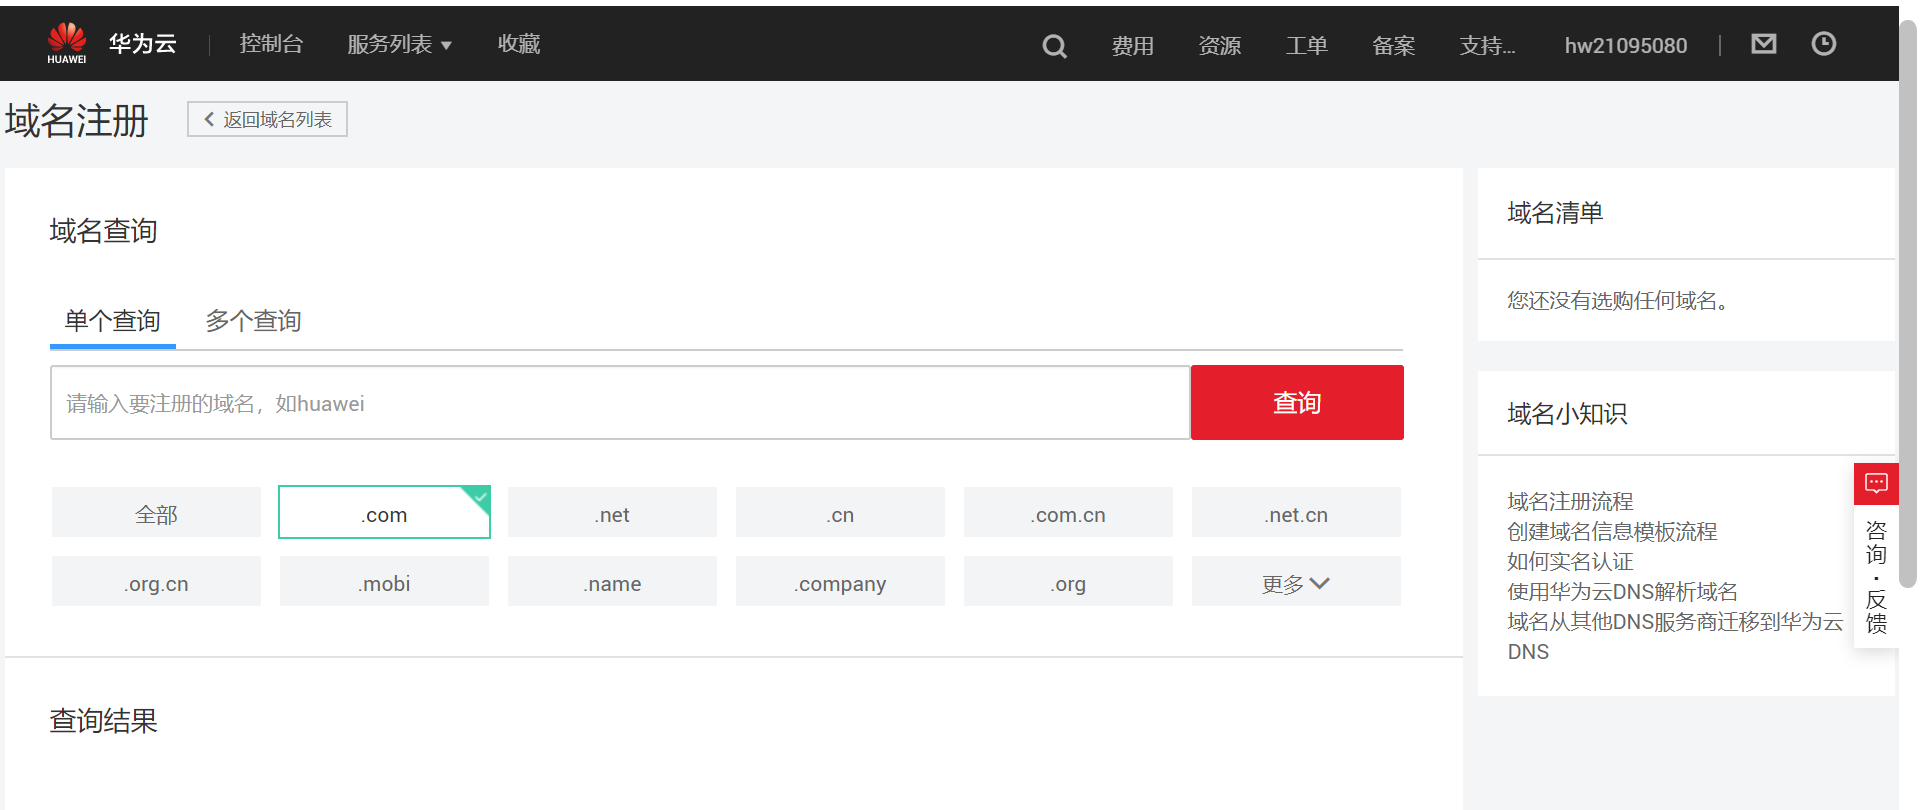Open 使用华为云DNS解析域名 link
The width and height of the screenshot is (1920, 810).
1622,591
